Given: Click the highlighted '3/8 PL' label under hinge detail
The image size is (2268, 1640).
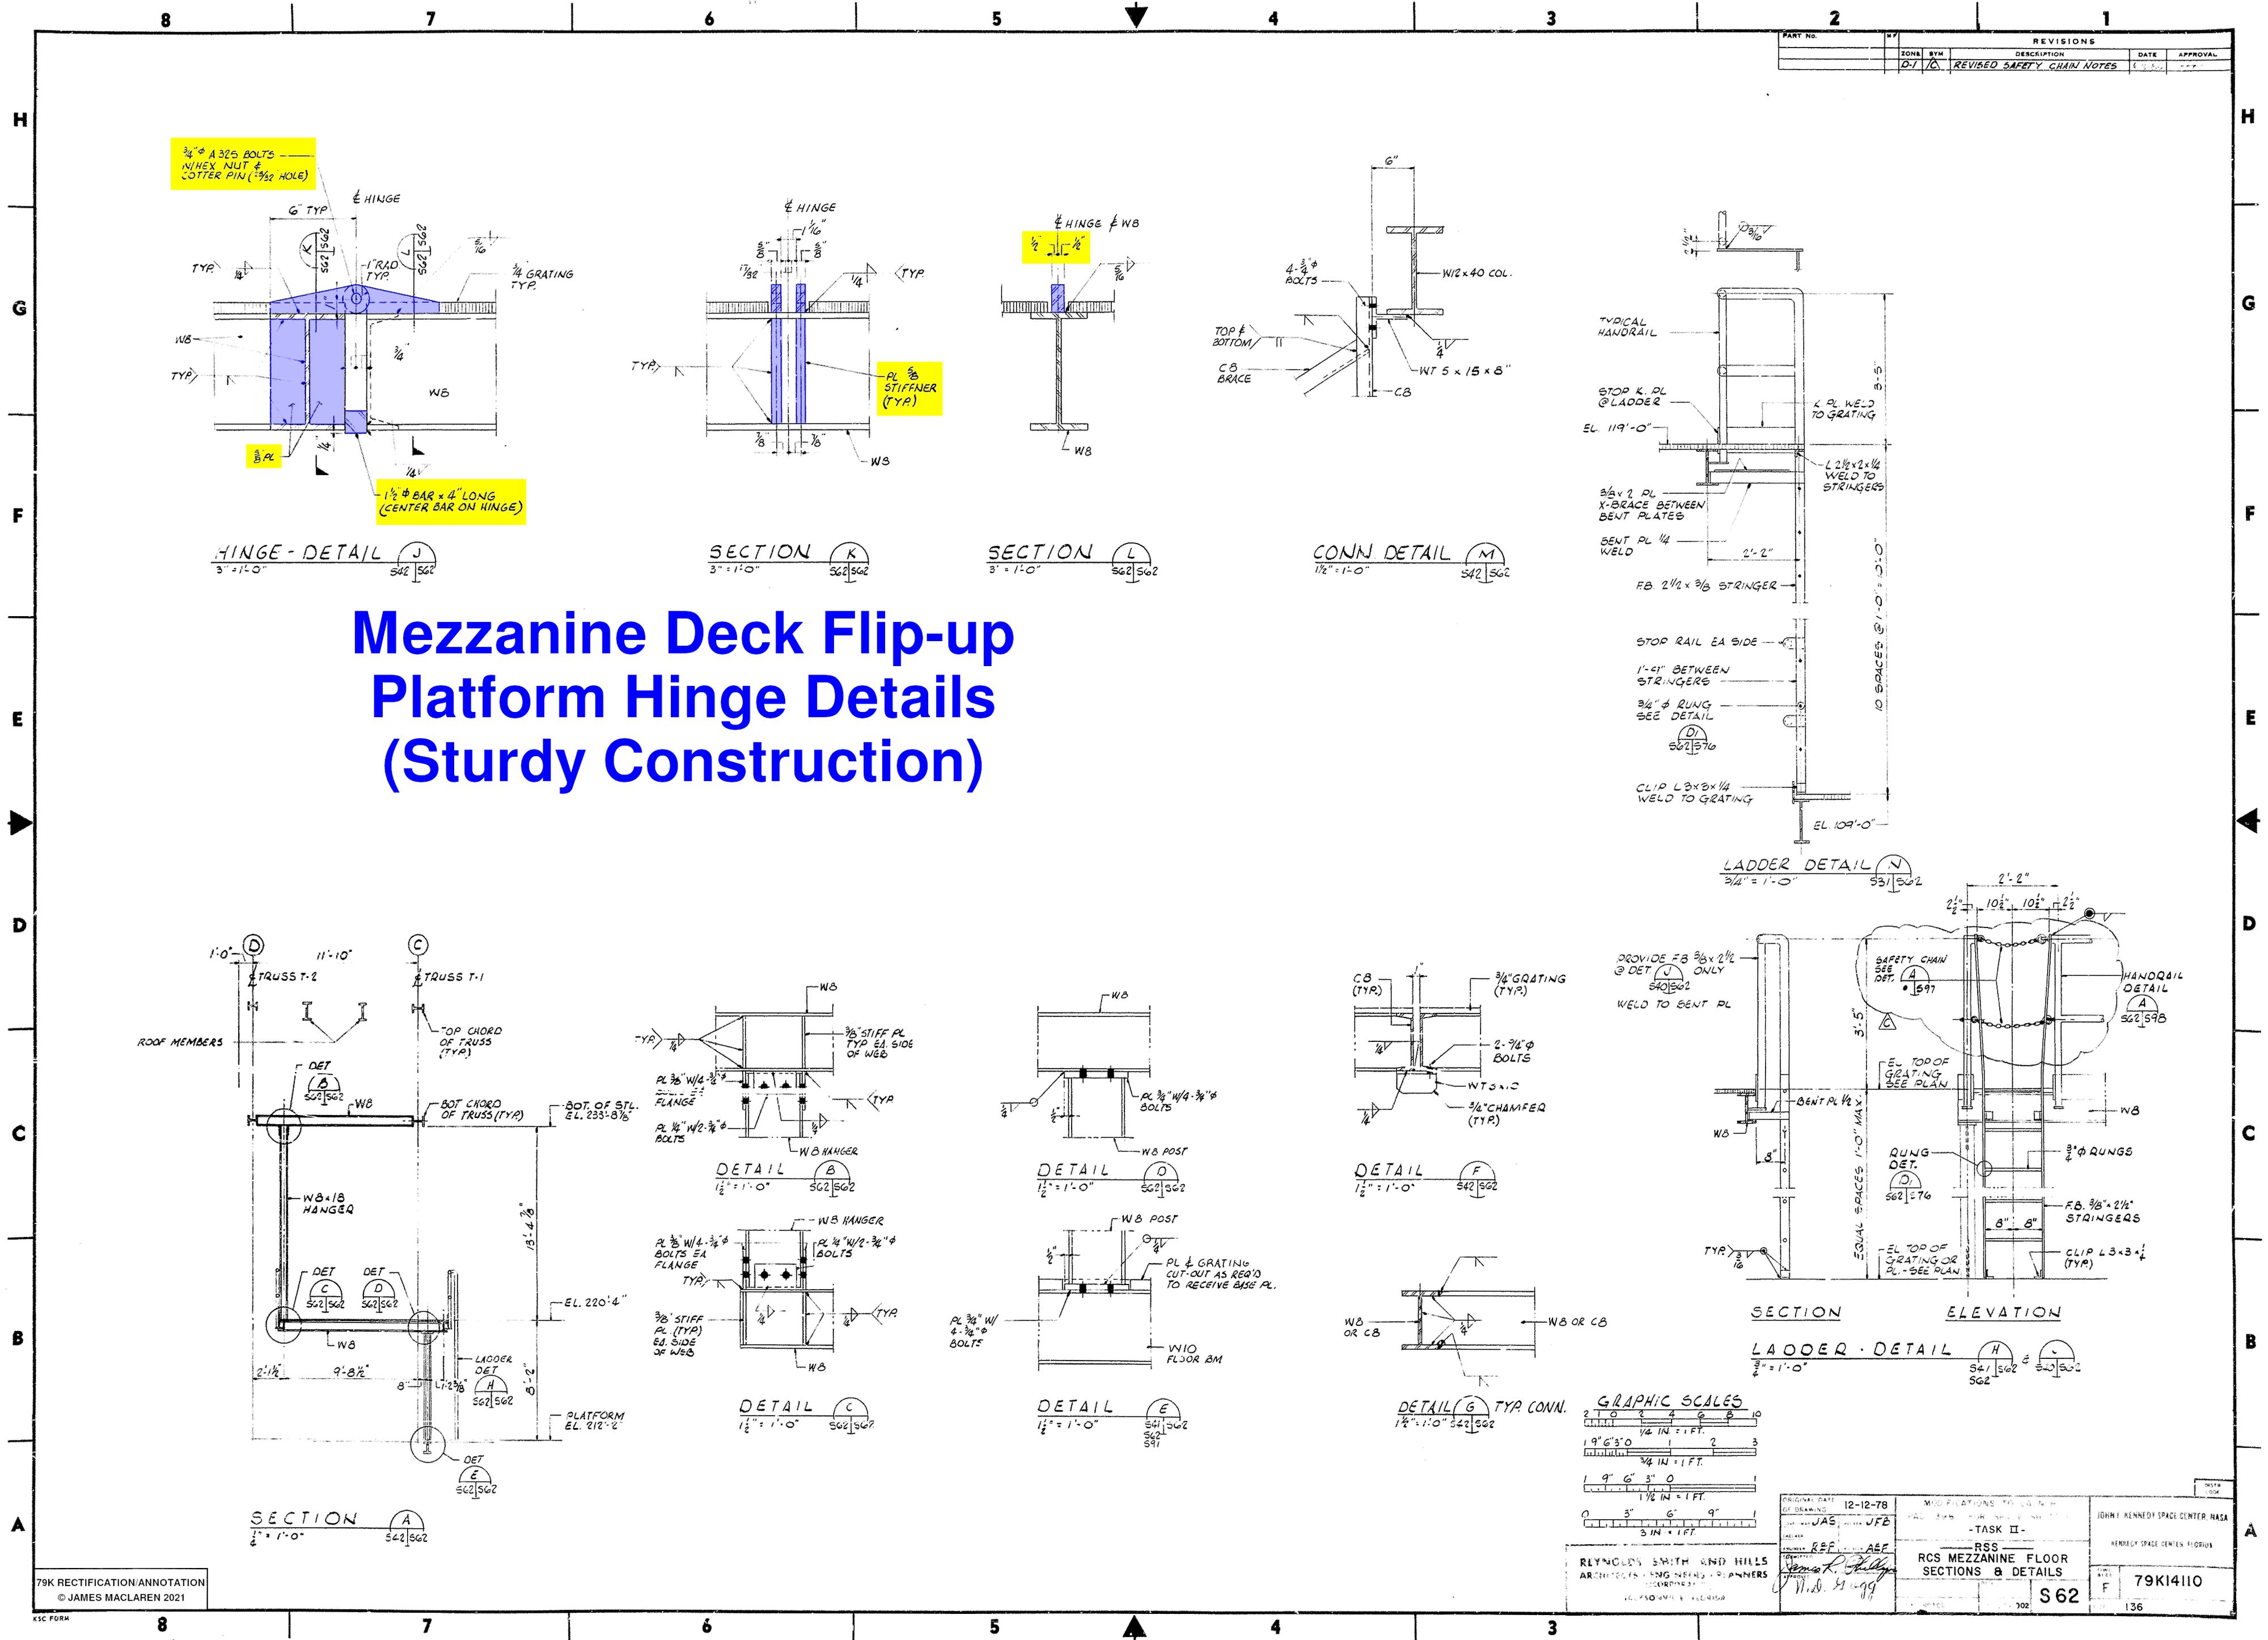Looking at the screenshot, I should coord(264,457).
